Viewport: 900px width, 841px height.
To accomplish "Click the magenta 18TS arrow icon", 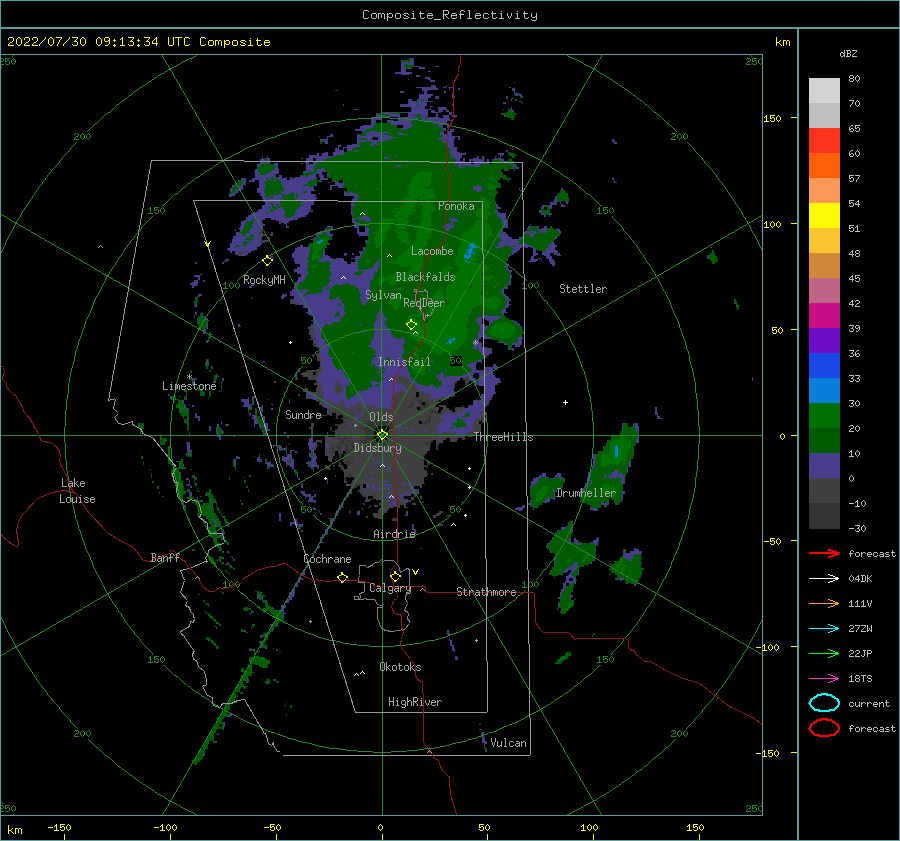I will point(824,679).
